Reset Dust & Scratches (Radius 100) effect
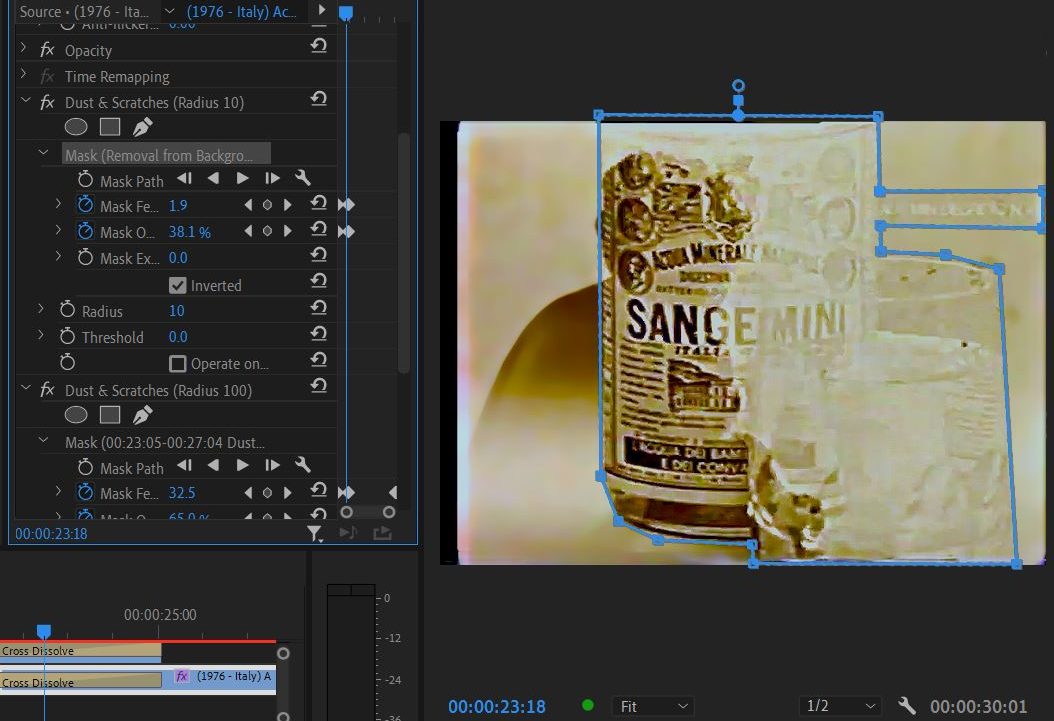This screenshot has height=721, width=1054. point(319,386)
